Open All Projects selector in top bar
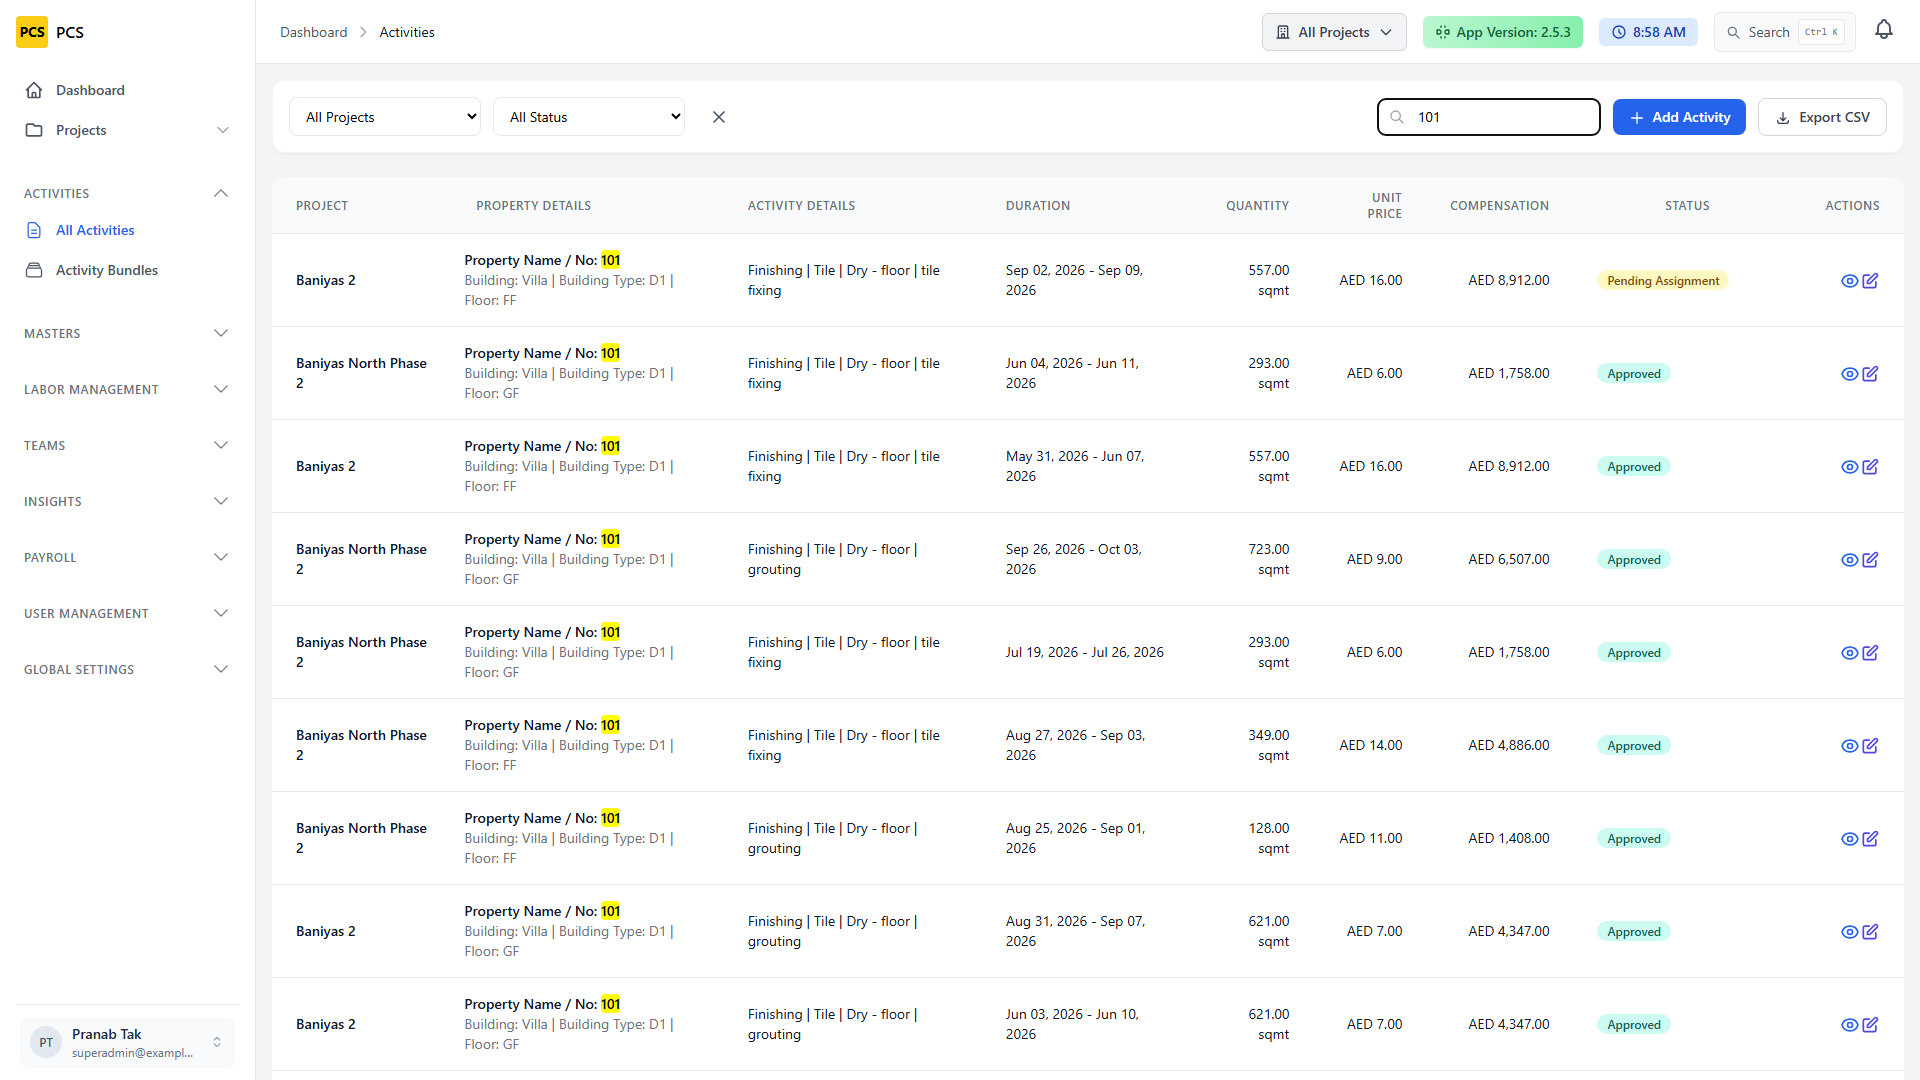1920x1080 pixels. click(1334, 32)
